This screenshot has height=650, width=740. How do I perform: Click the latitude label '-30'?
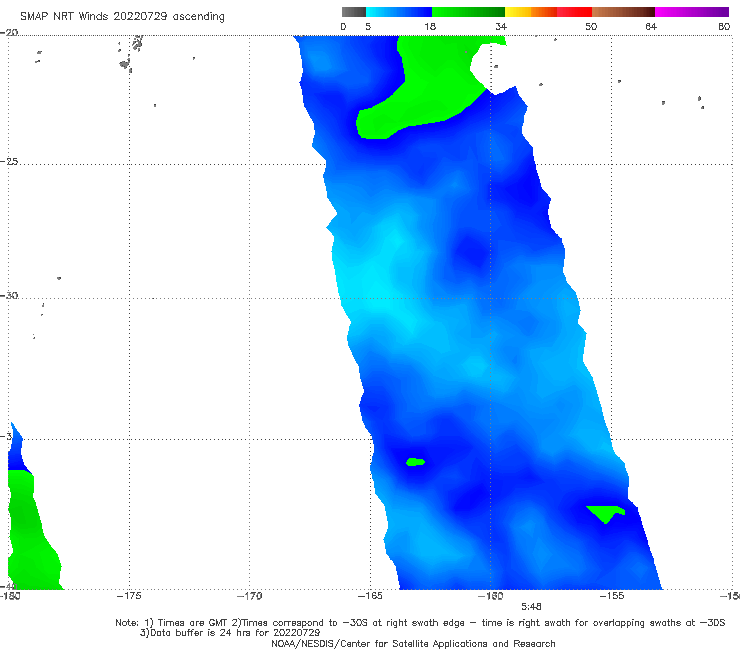coord(9,295)
